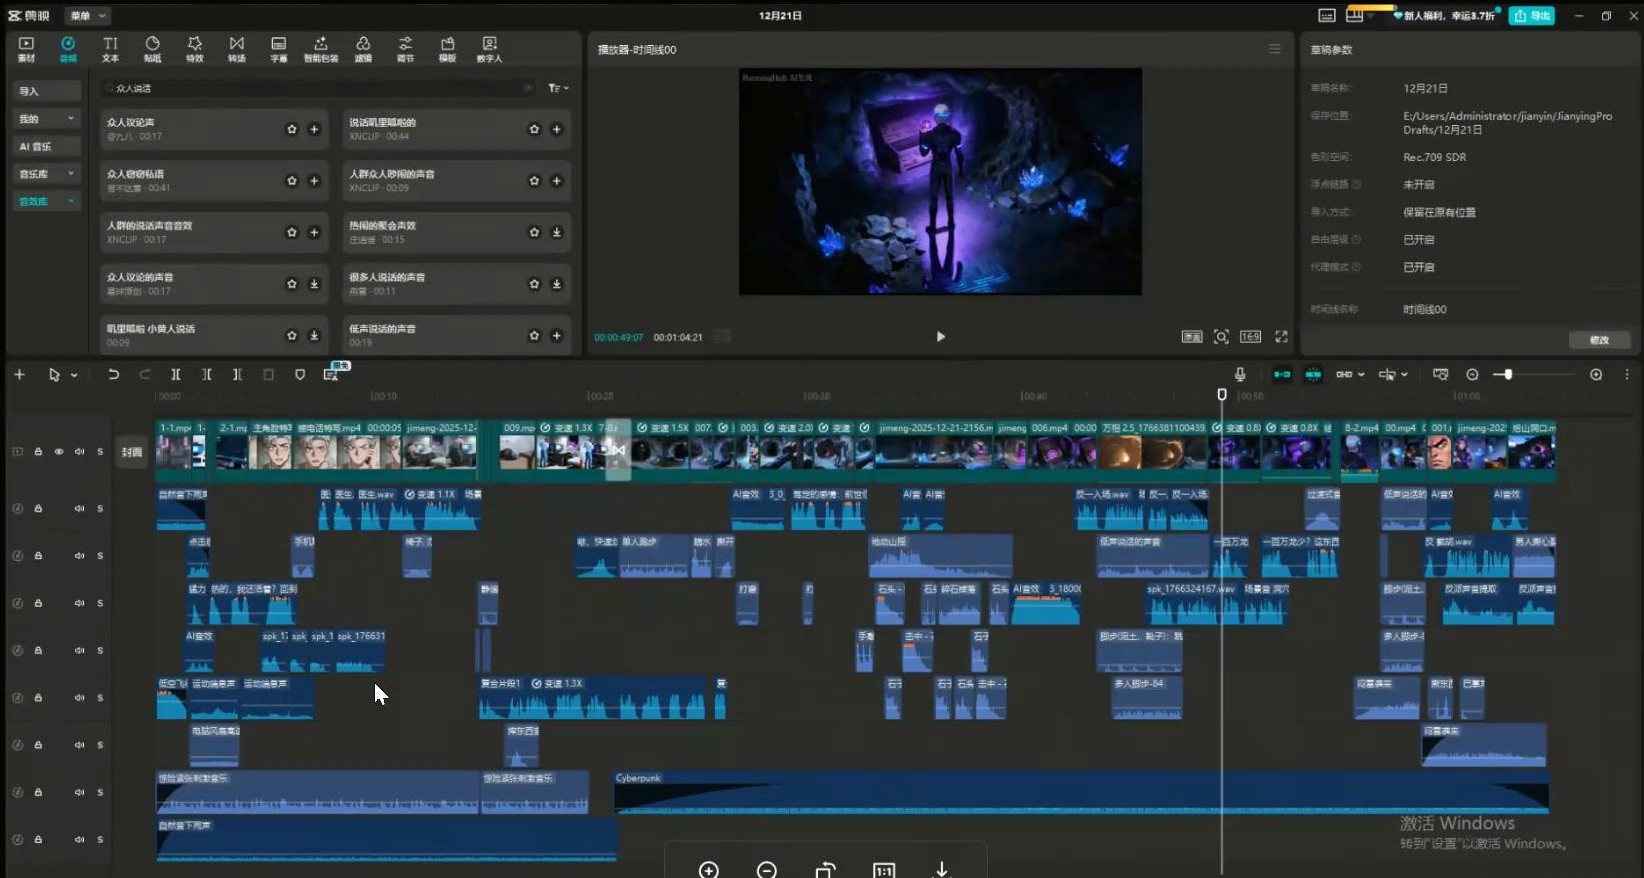Toggle main track magnet snapping
The width and height of the screenshot is (1644, 878).
(x=1282, y=375)
